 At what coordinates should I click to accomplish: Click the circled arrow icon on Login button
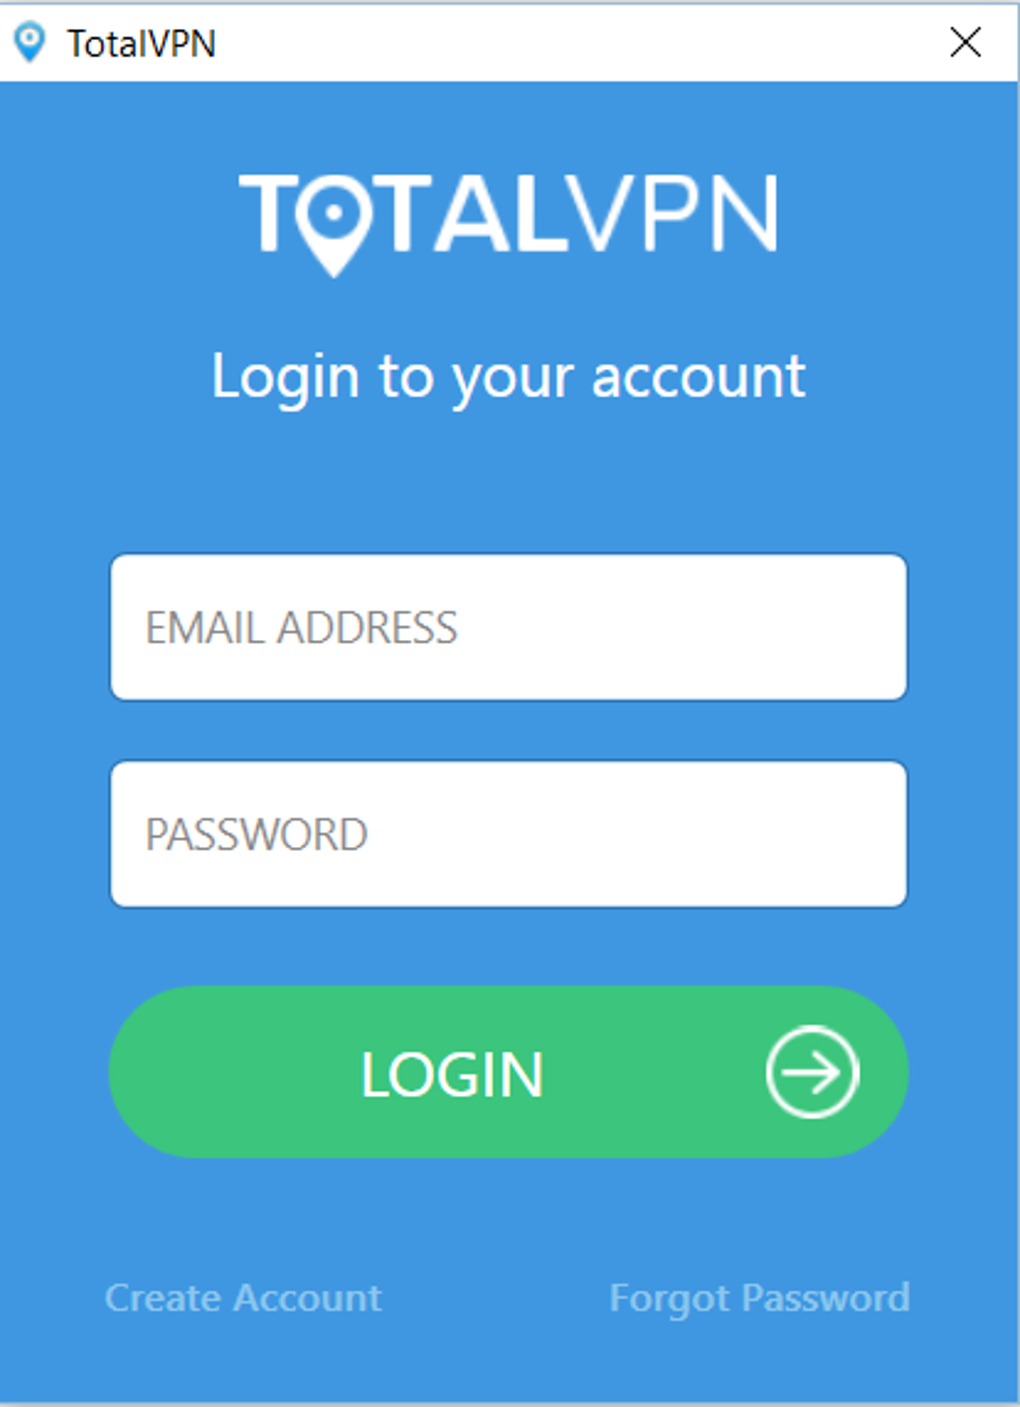pyautogui.click(x=812, y=1072)
